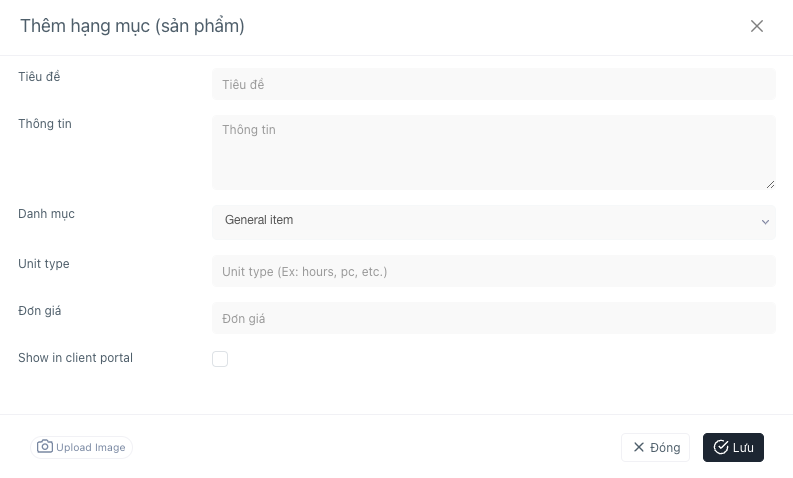Click the Show in client portal label
The image size is (793, 478).
pos(75,358)
